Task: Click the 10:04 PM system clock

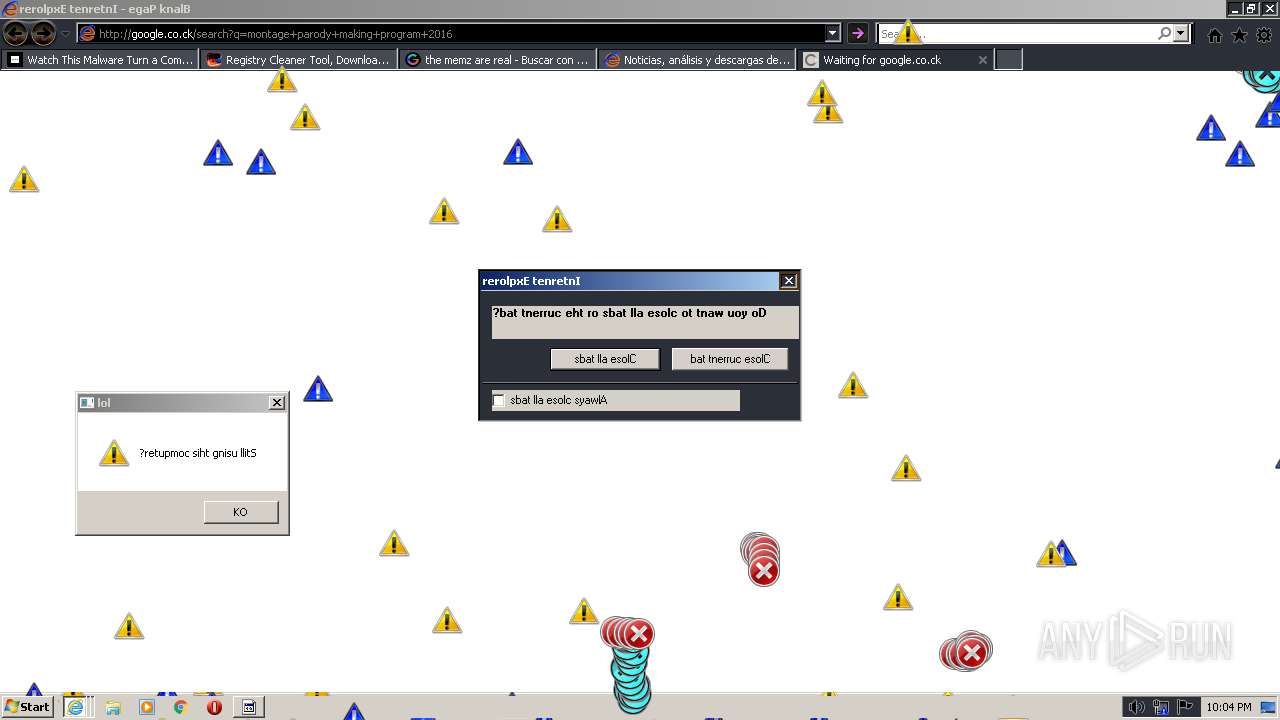Action: click(x=1229, y=707)
